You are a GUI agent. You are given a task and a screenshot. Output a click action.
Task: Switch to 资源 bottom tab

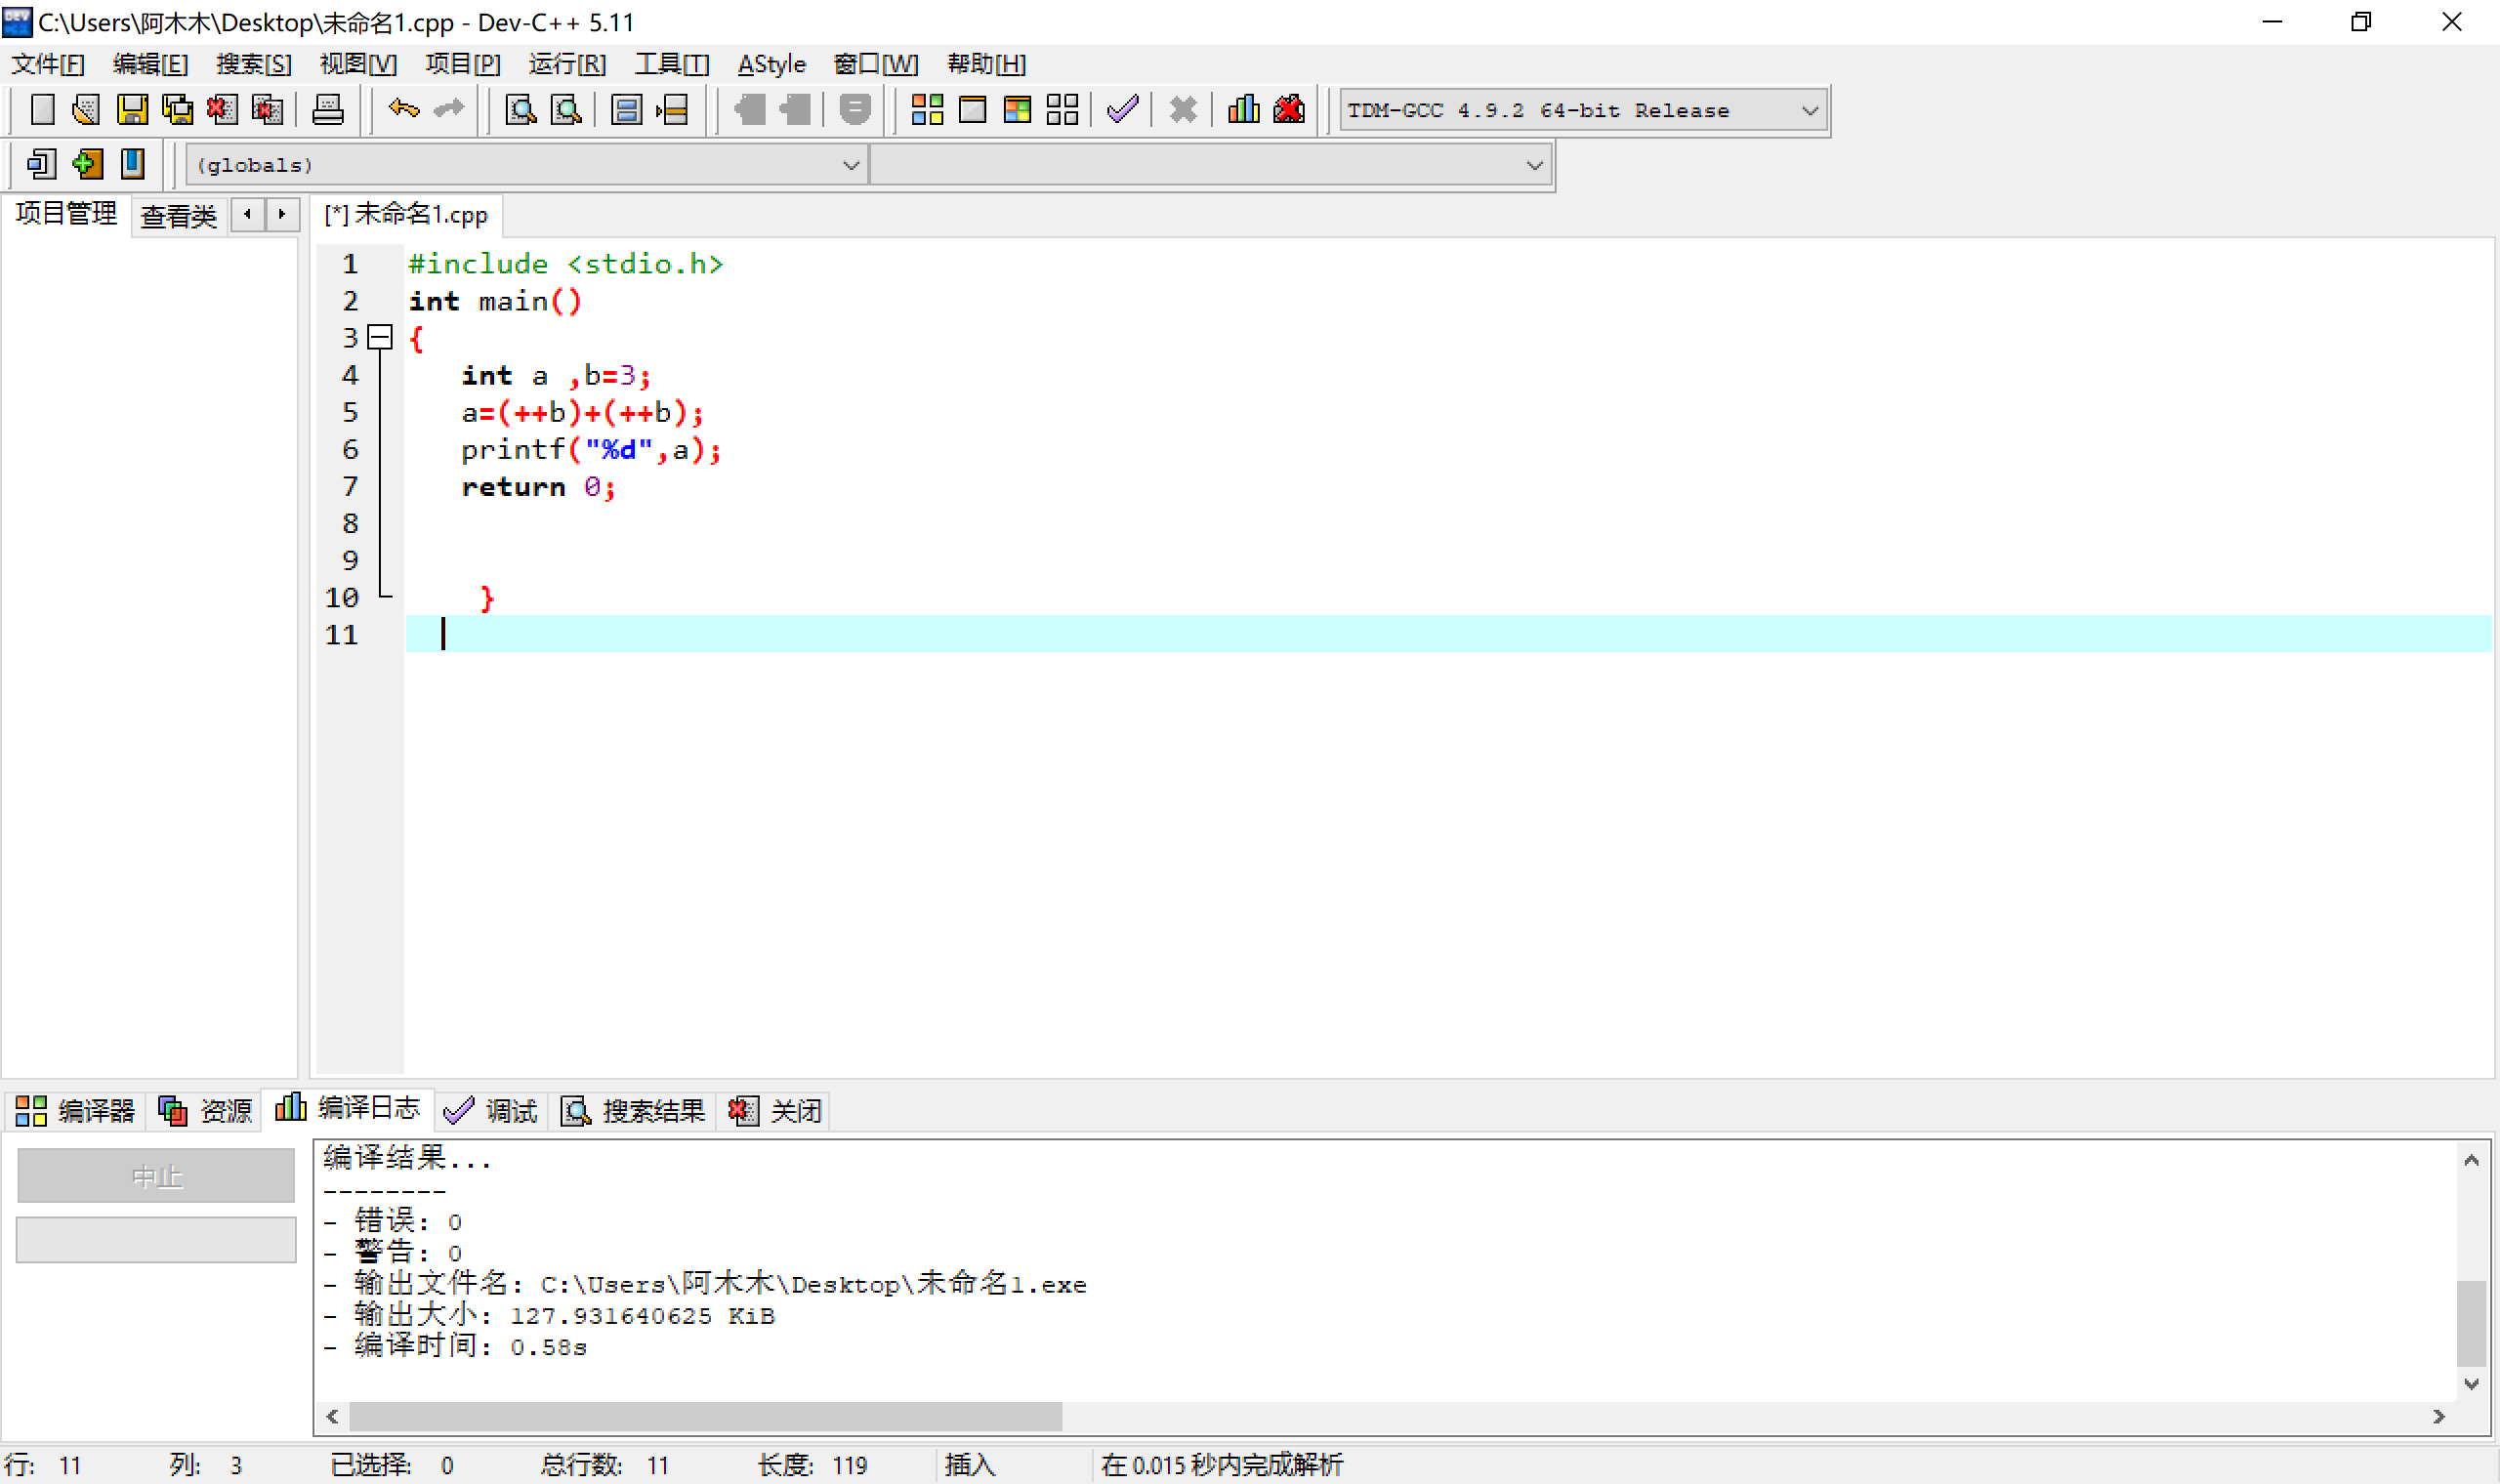(x=205, y=1110)
